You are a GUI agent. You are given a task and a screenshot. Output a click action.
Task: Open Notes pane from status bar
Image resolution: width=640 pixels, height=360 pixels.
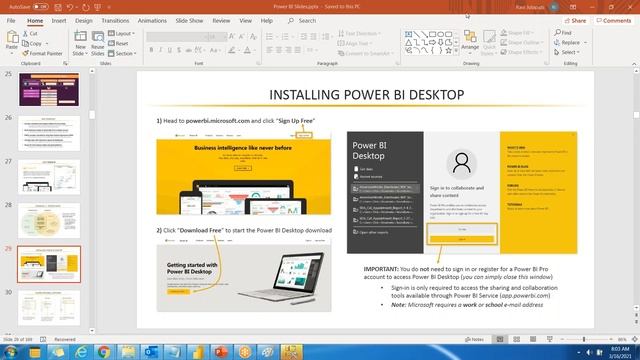(475, 340)
